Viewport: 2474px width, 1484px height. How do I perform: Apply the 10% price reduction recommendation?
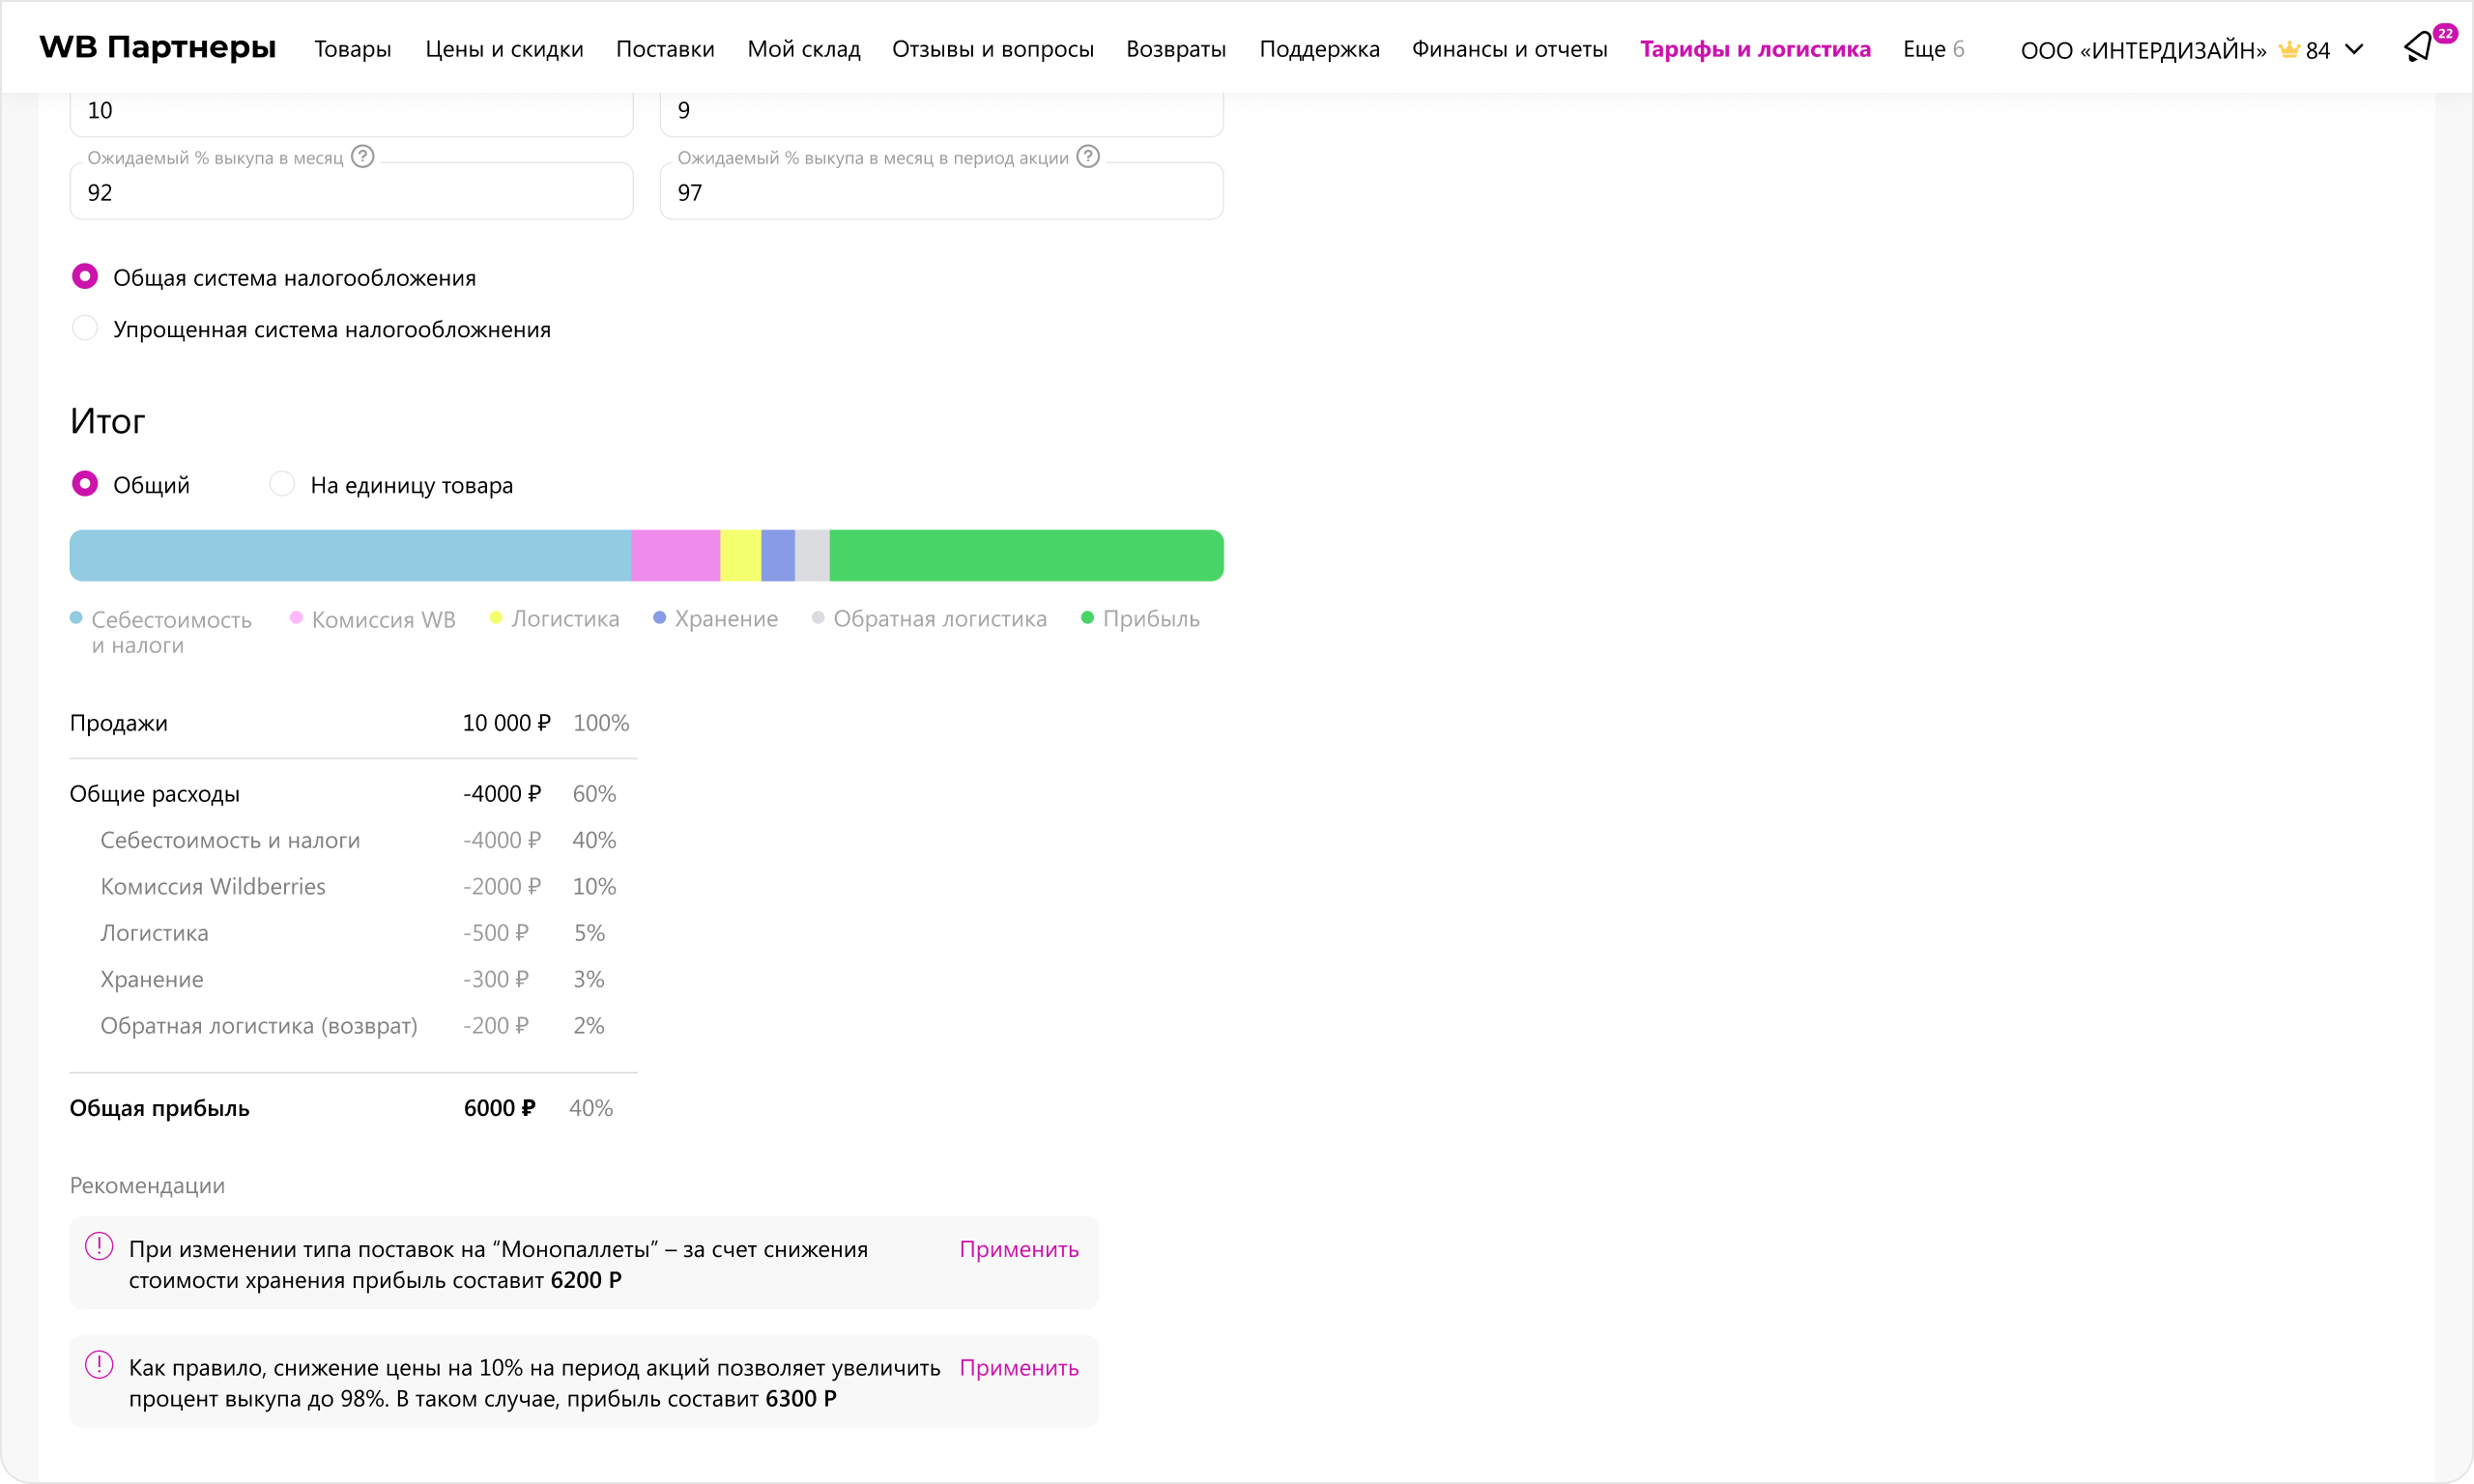click(x=1018, y=1368)
